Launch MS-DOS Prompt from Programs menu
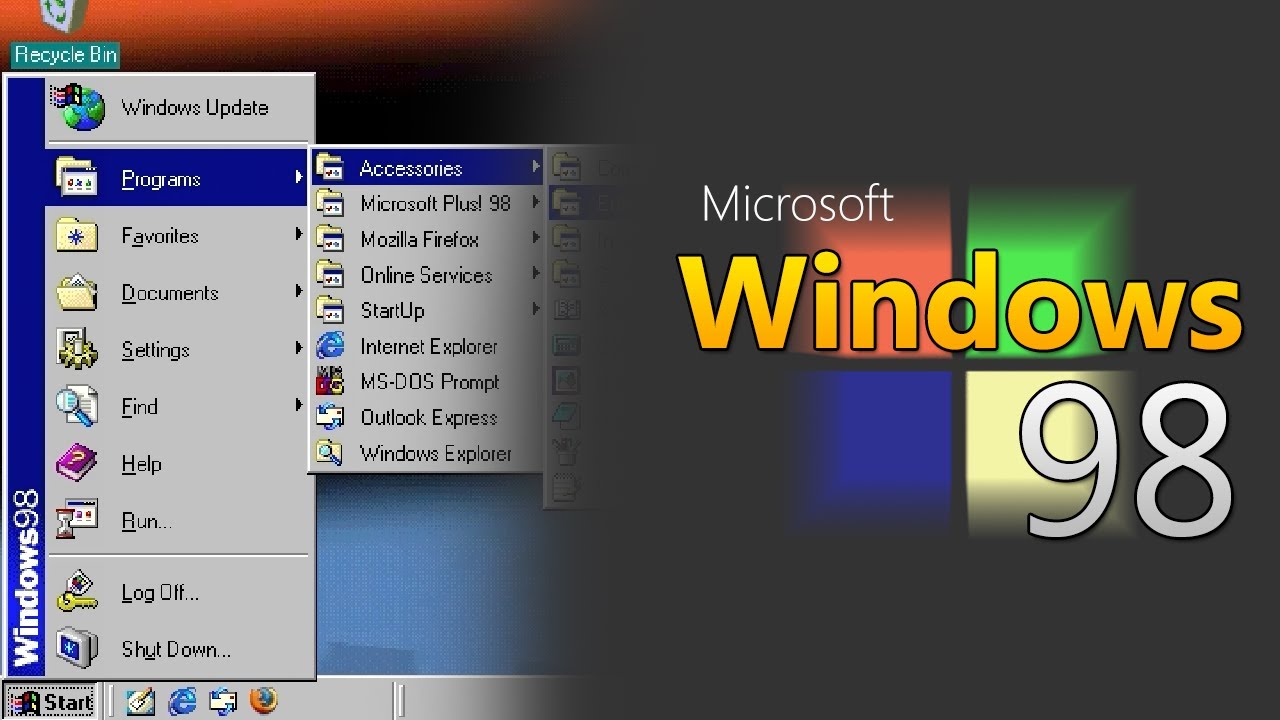 pos(428,381)
